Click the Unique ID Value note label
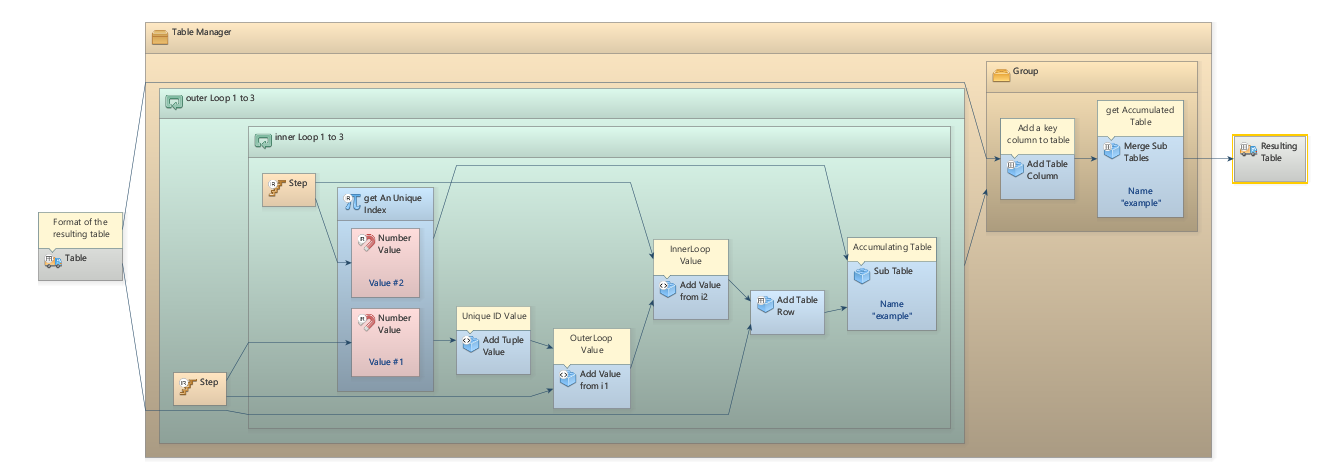The height and width of the screenshot is (471, 1330). [494, 315]
